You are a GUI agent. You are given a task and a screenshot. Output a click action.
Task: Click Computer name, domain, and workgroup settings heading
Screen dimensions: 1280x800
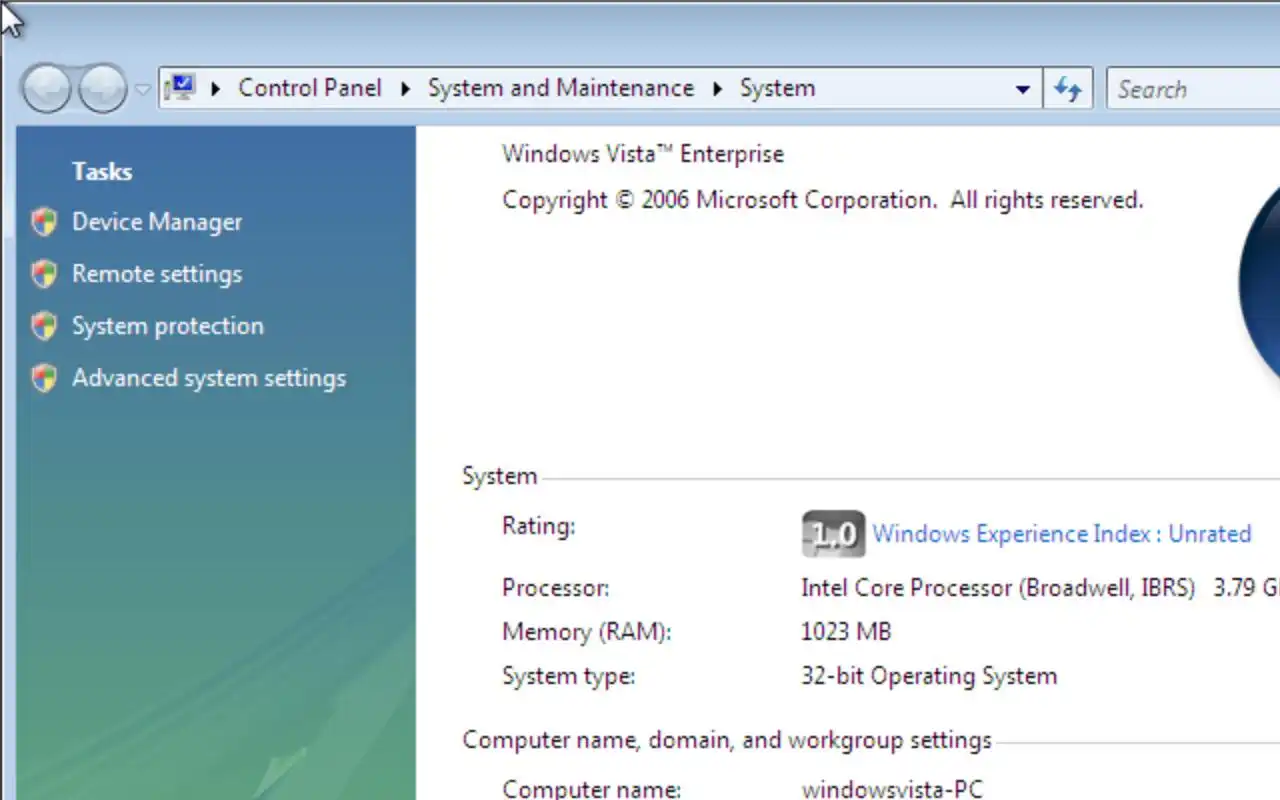click(x=727, y=741)
